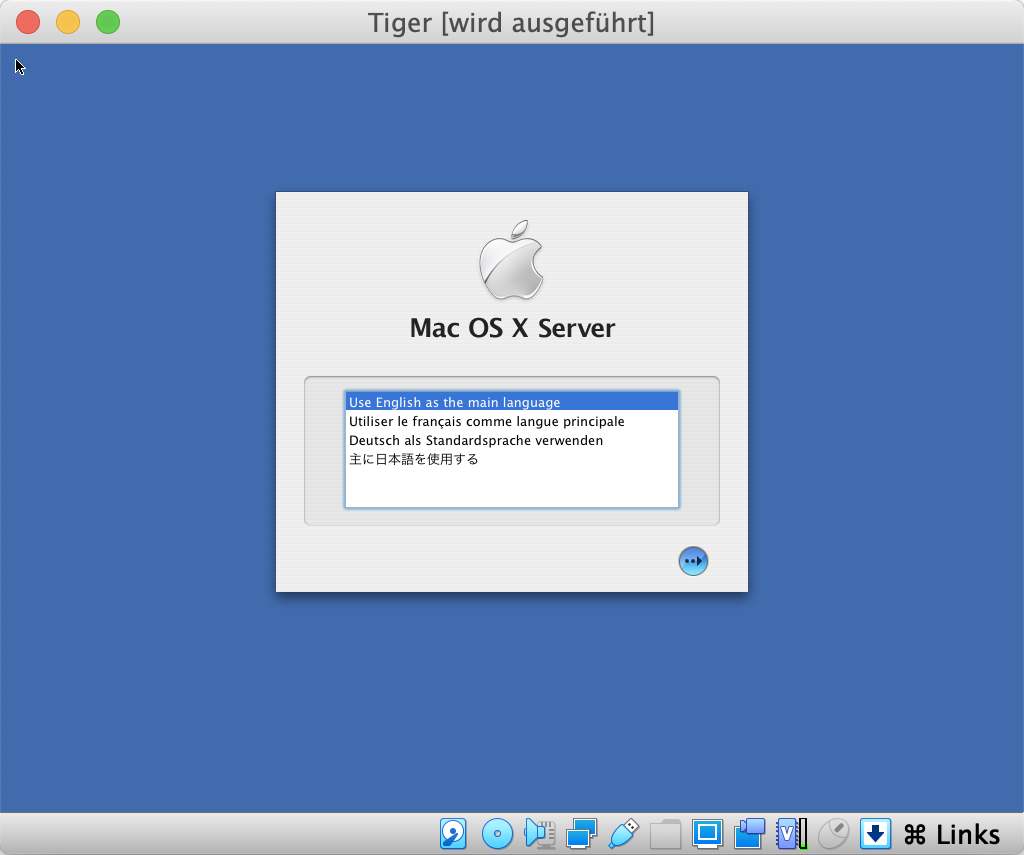The image size is (1024, 855).
Task: Click the virtualization features status icon
Action: [792, 834]
